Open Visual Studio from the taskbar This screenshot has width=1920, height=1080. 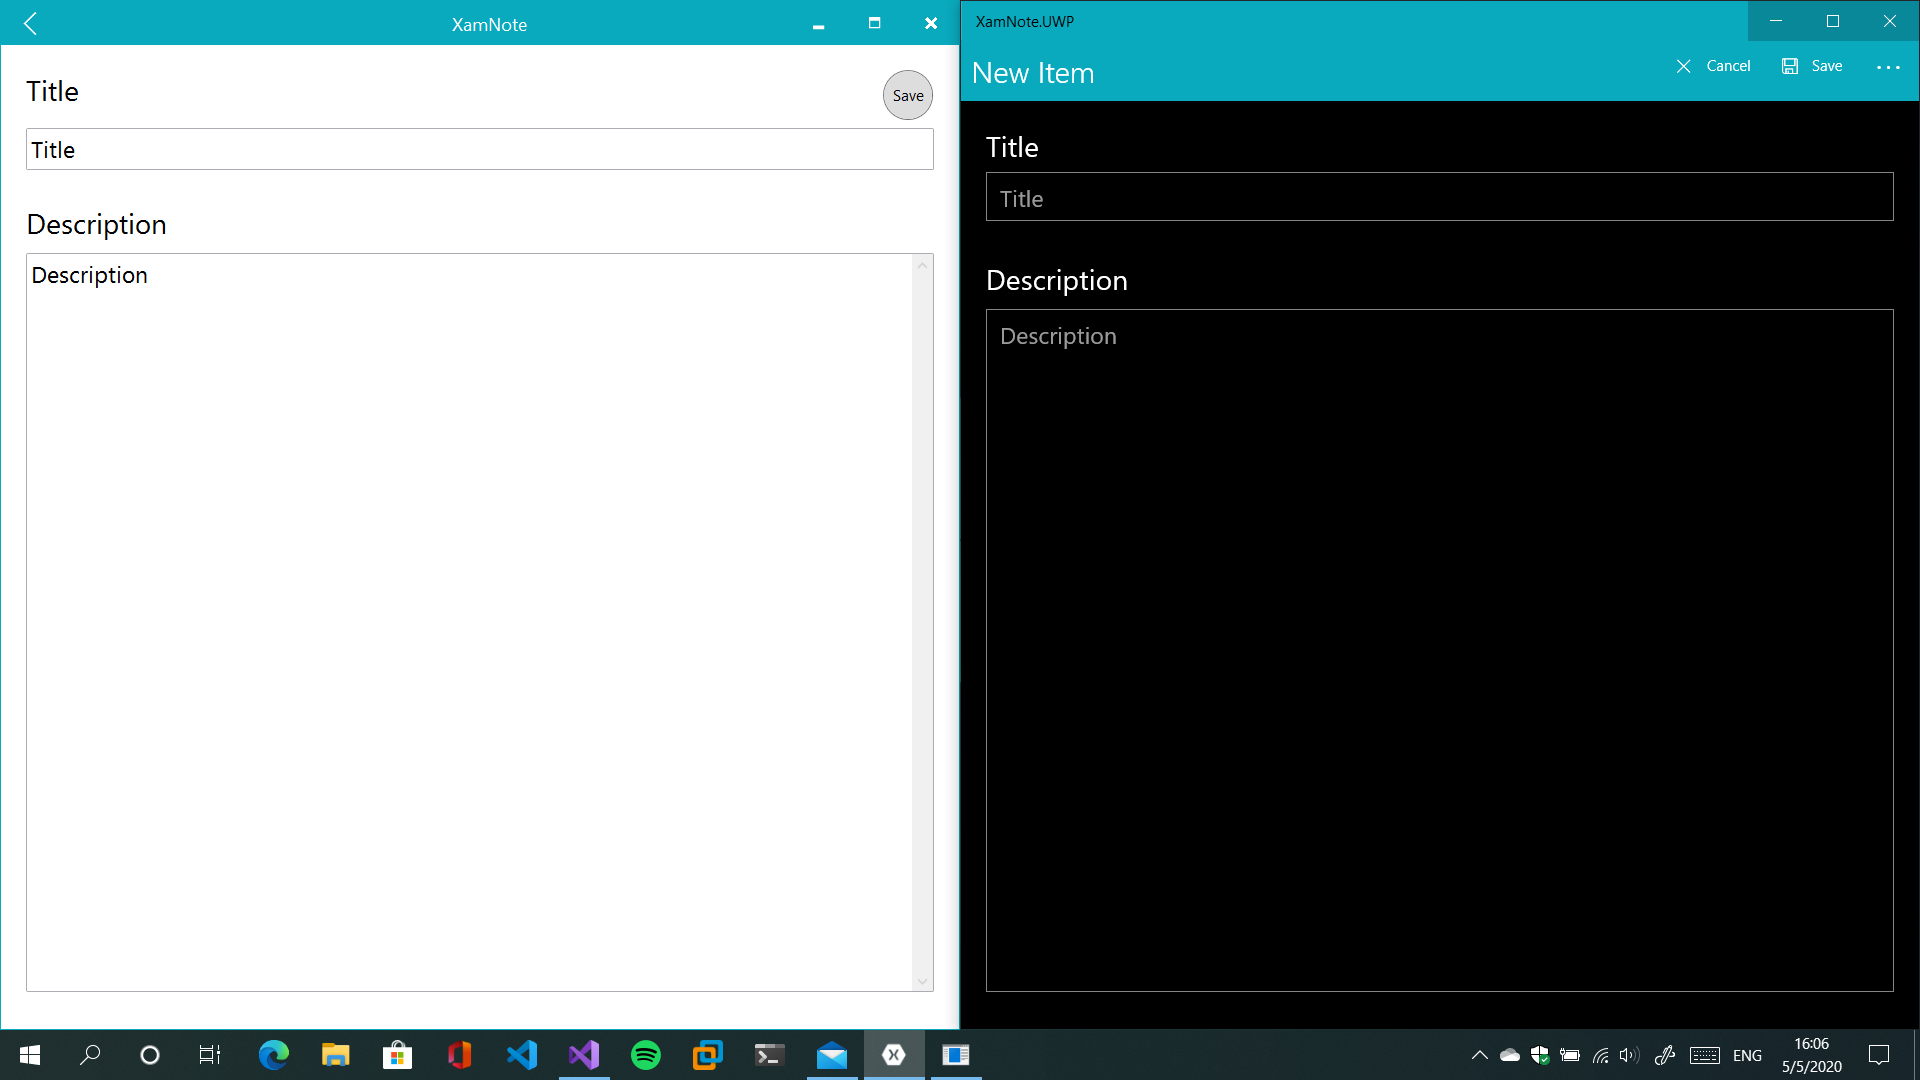click(x=583, y=1055)
